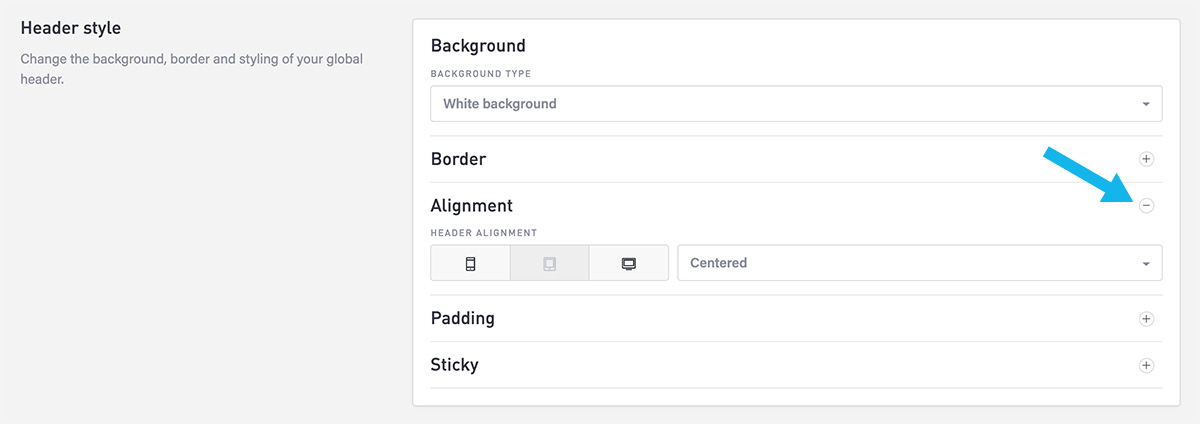Open the Centered alignment dropdown
Image resolution: width=1200 pixels, height=424 pixels.
[x=920, y=263]
